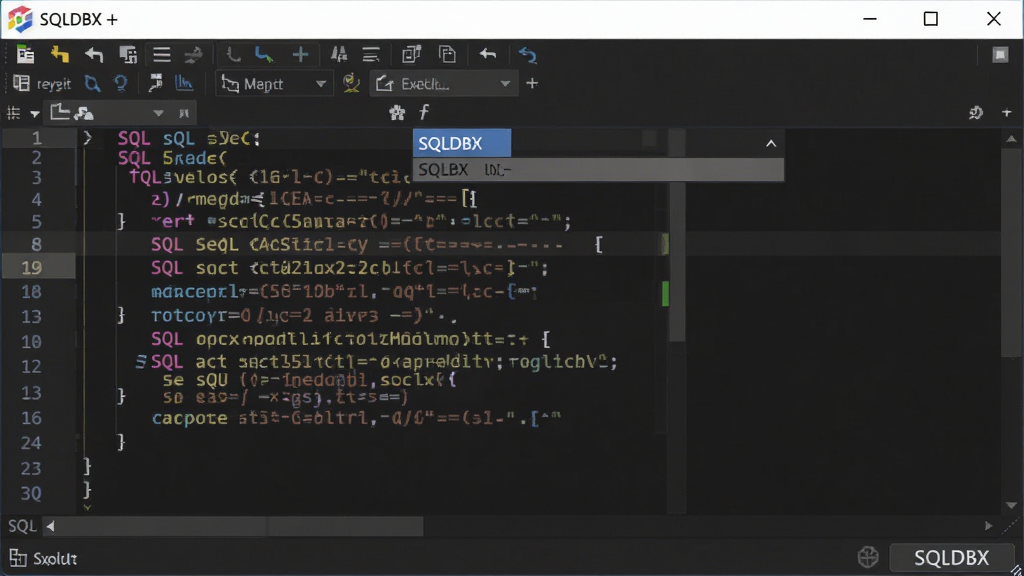Click the grey hook icon in the top toolbar

click(233, 55)
